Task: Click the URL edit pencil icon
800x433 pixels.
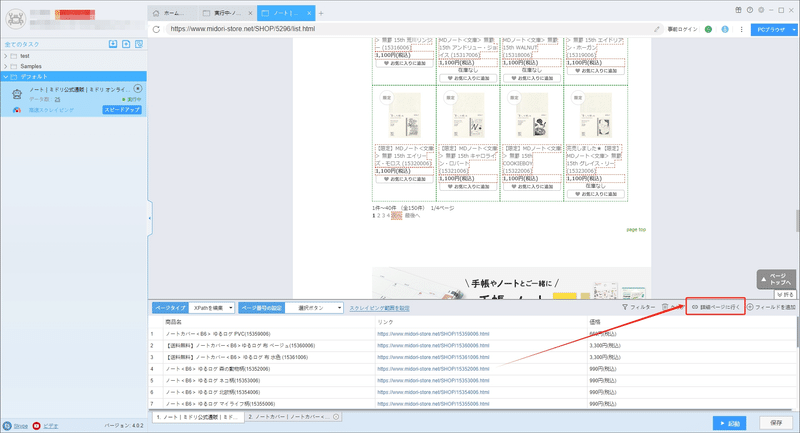Action: pos(657,29)
